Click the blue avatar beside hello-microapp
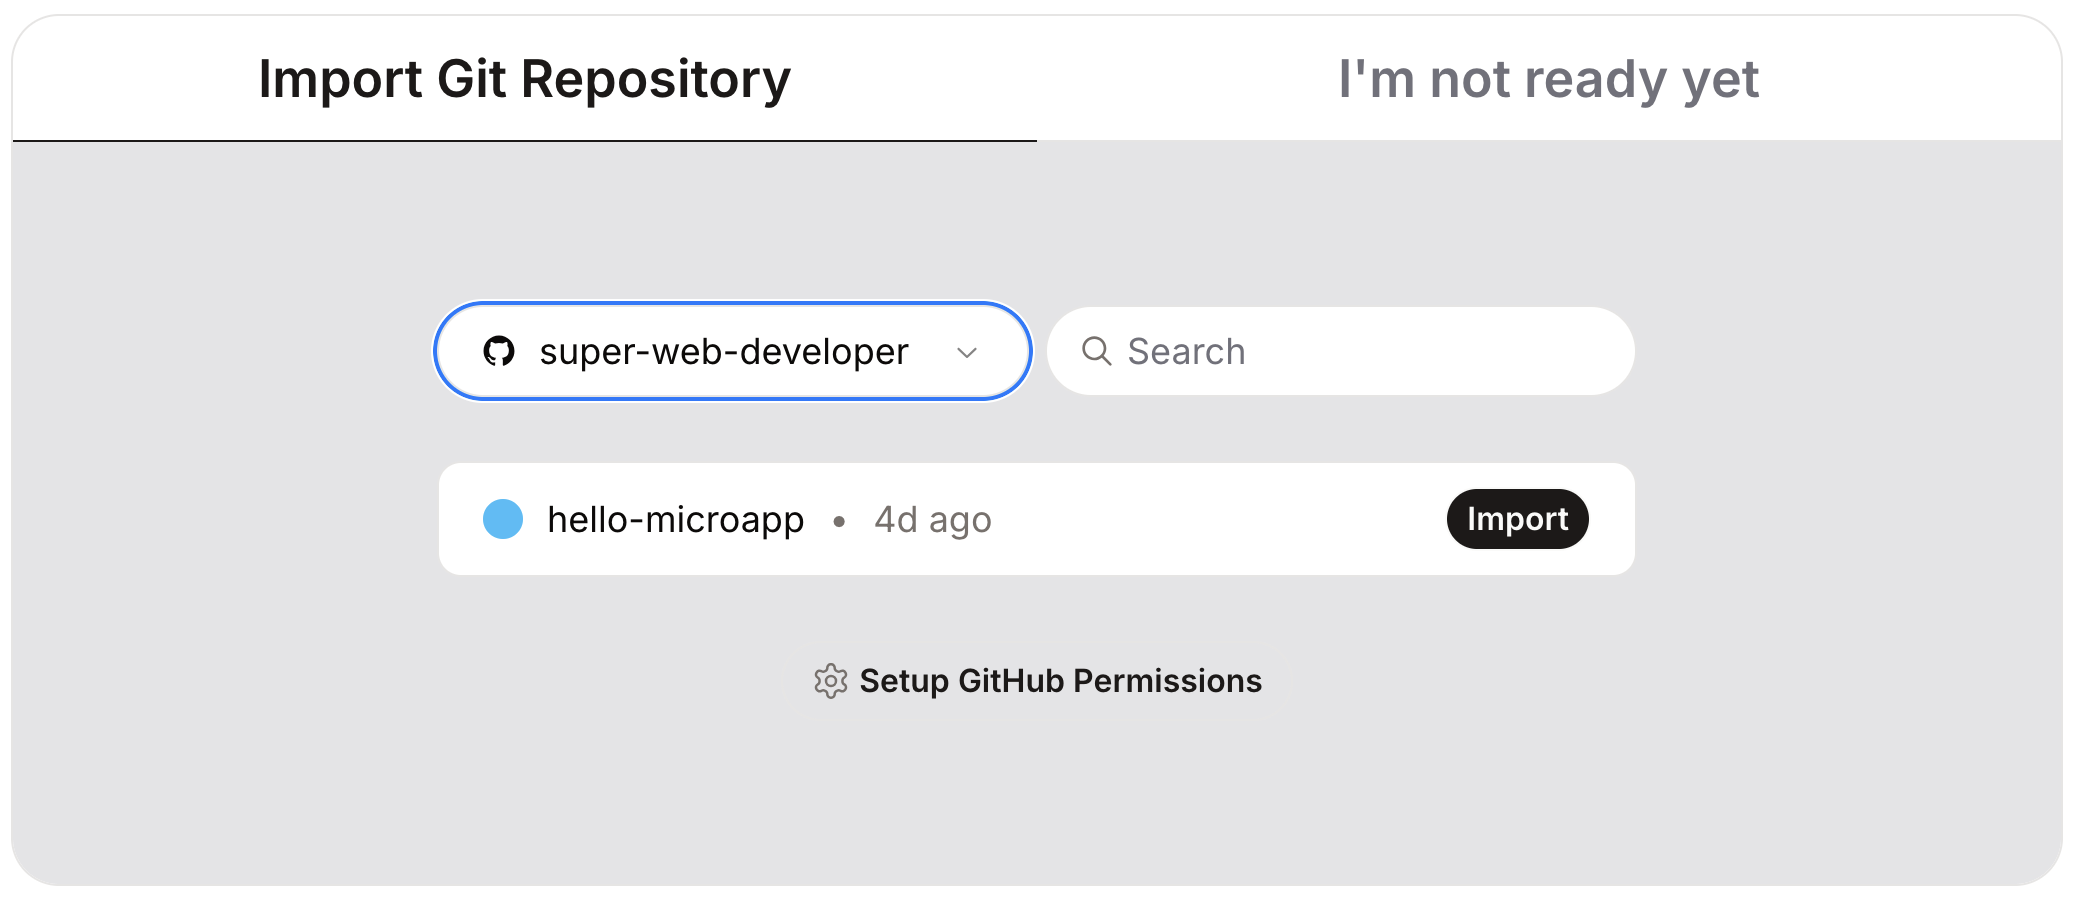 [x=503, y=519]
